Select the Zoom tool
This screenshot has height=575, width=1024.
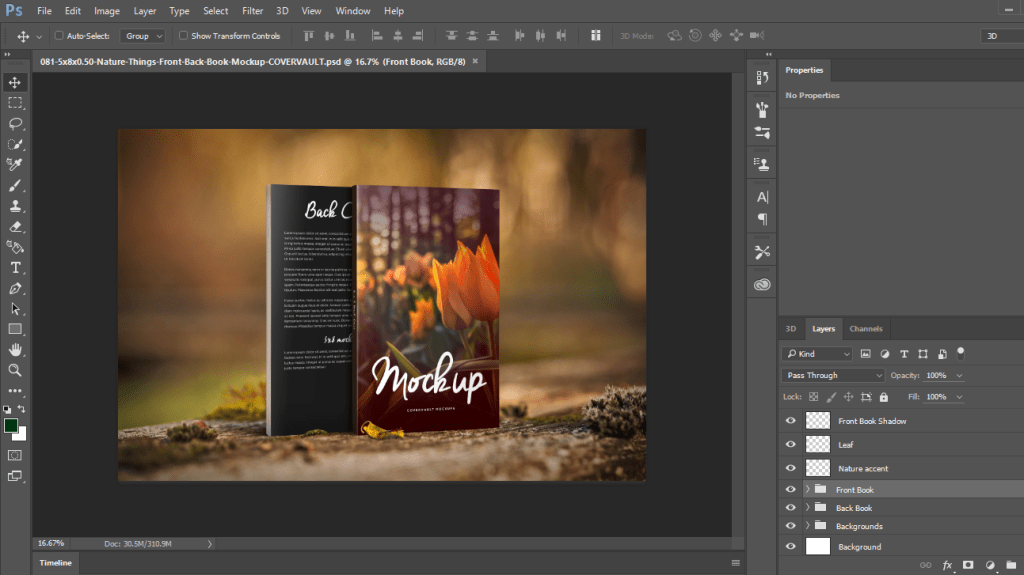pos(15,370)
